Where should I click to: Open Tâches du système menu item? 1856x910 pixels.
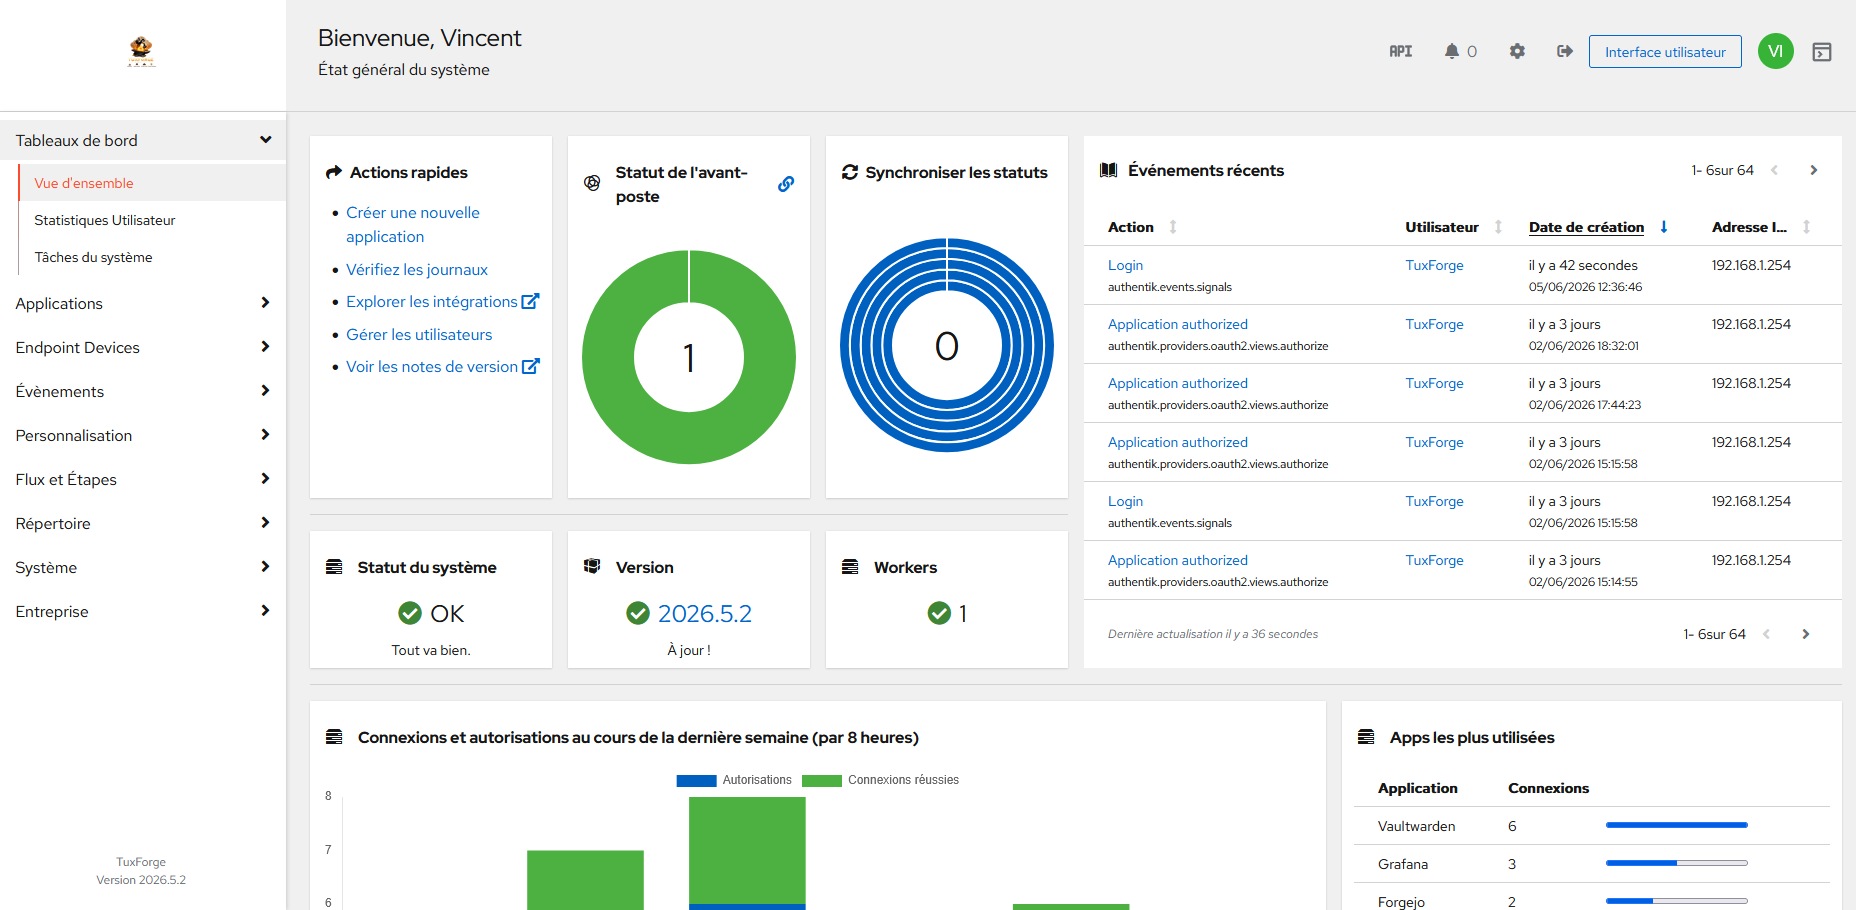(x=94, y=257)
